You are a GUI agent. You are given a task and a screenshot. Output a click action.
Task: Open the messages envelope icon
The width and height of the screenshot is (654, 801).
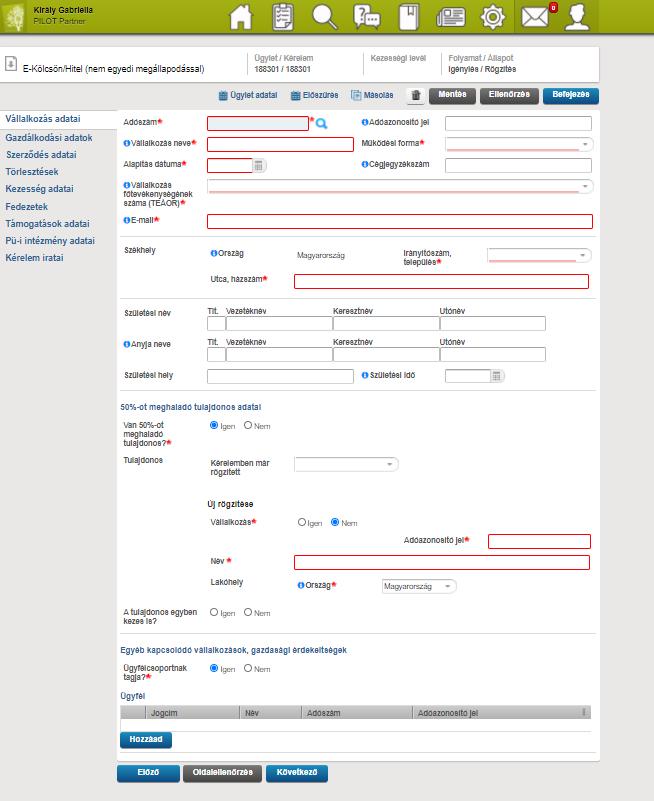tap(535, 17)
